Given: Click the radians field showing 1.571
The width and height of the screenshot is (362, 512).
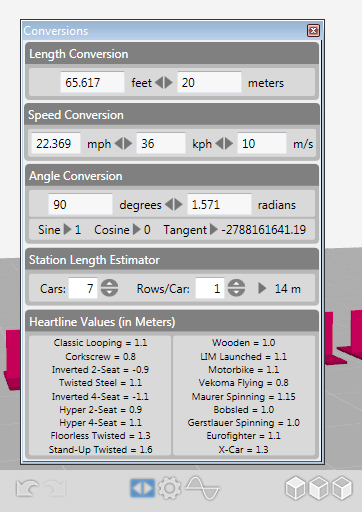Looking at the screenshot, I should tap(219, 204).
